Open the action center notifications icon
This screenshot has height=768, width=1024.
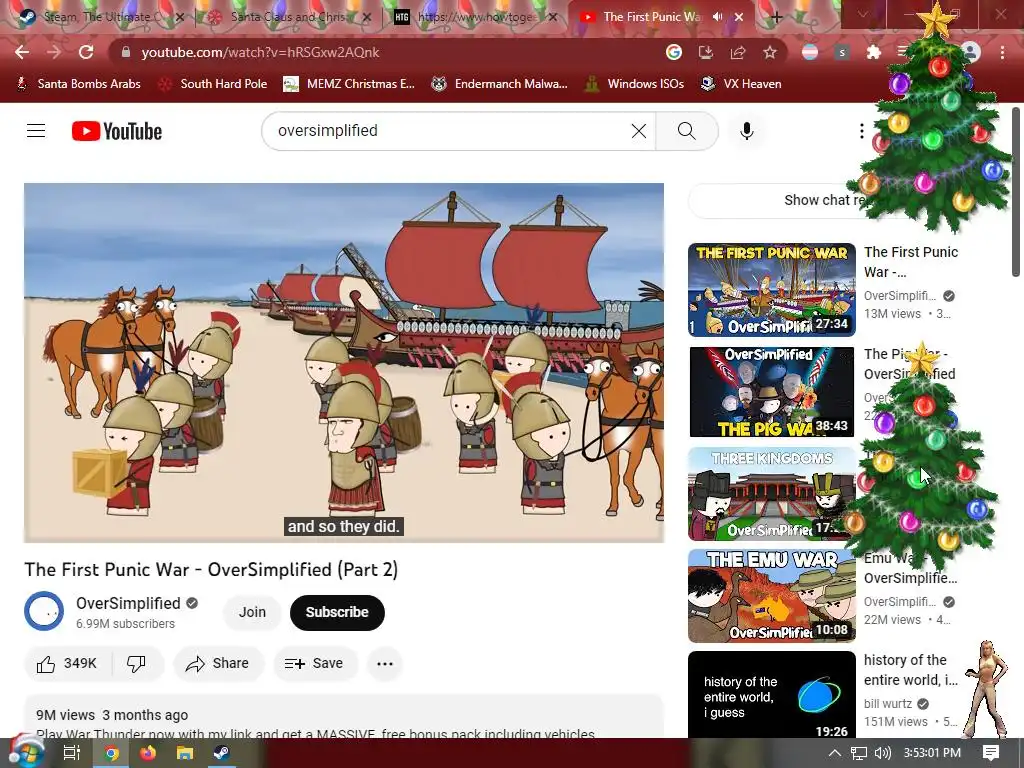pos(991,753)
